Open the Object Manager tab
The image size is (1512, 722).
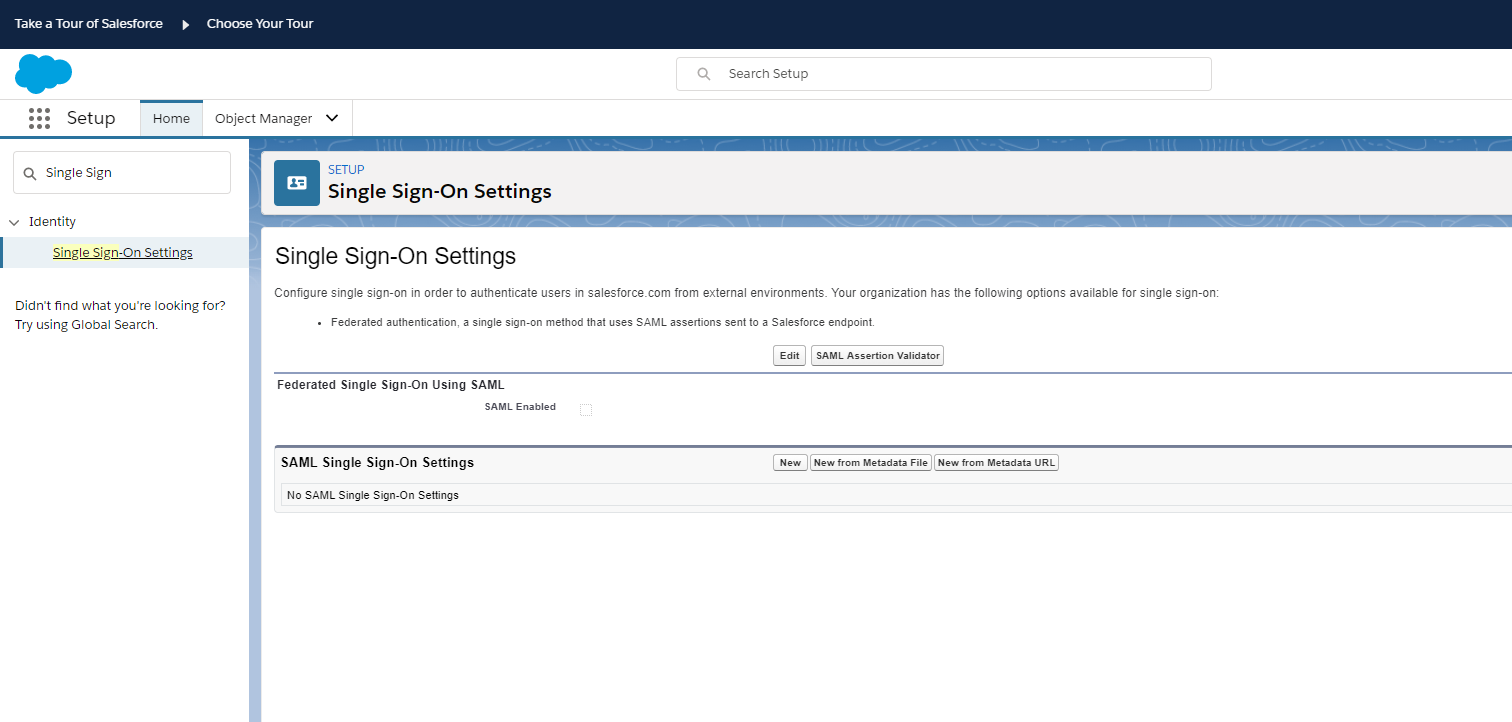pyautogui.click(x=263, y=118)
